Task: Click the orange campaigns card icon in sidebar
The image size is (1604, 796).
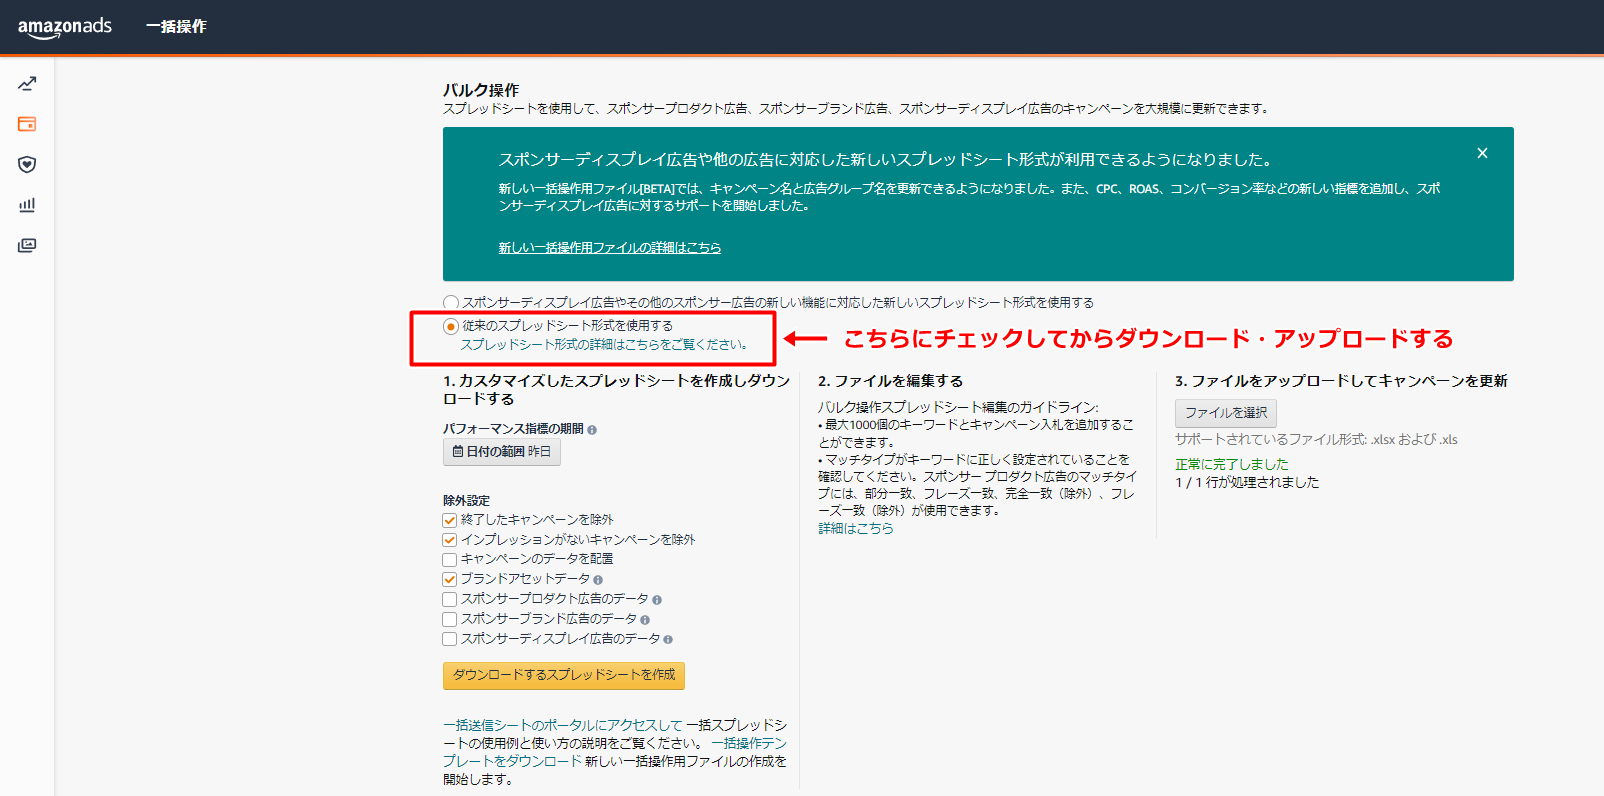Action: coord(27,124)
